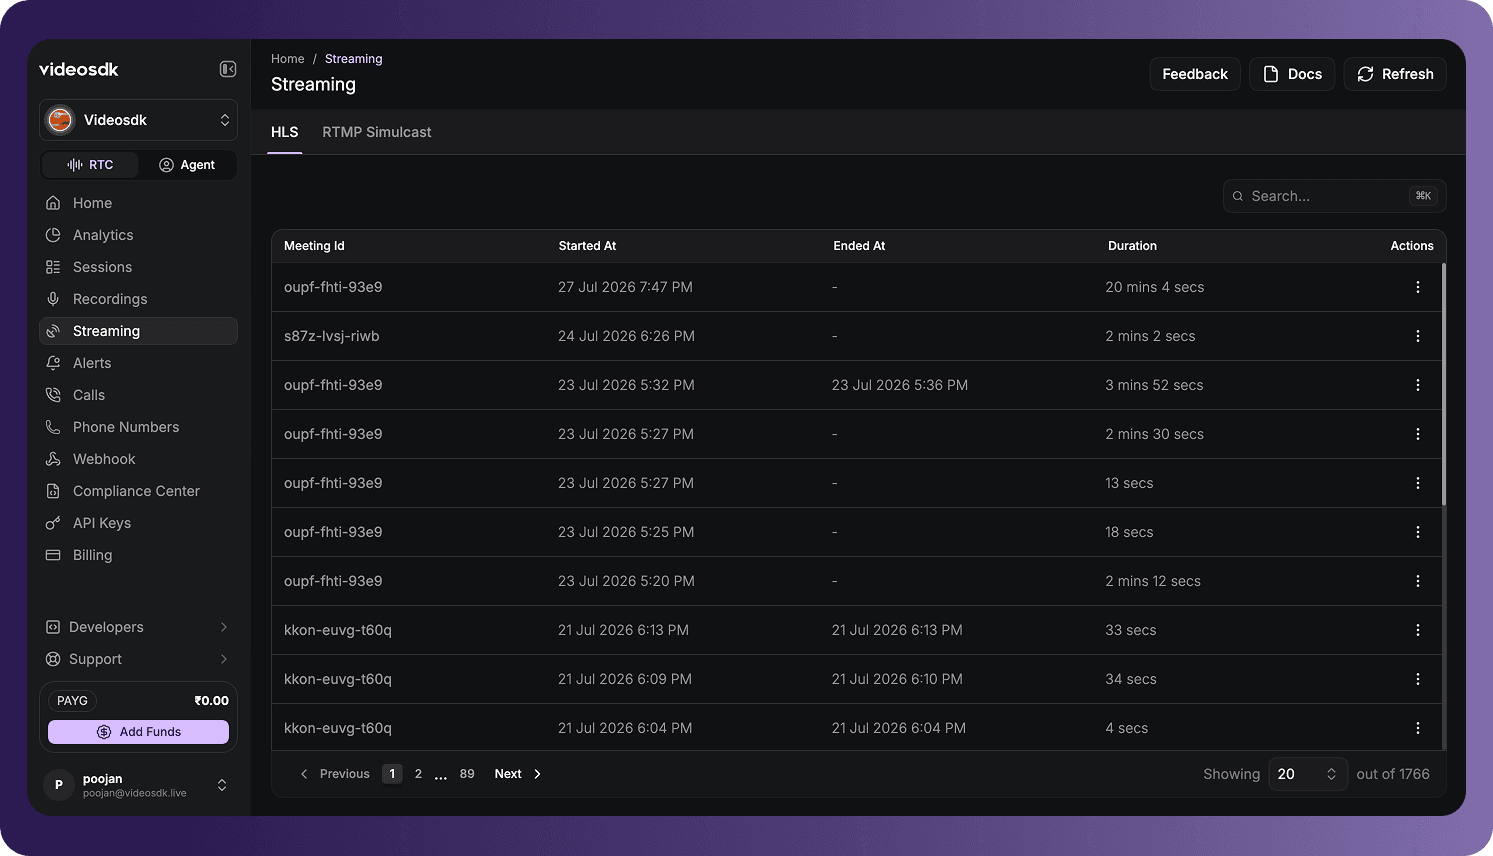Click the Ended At column header

(859, 246)
